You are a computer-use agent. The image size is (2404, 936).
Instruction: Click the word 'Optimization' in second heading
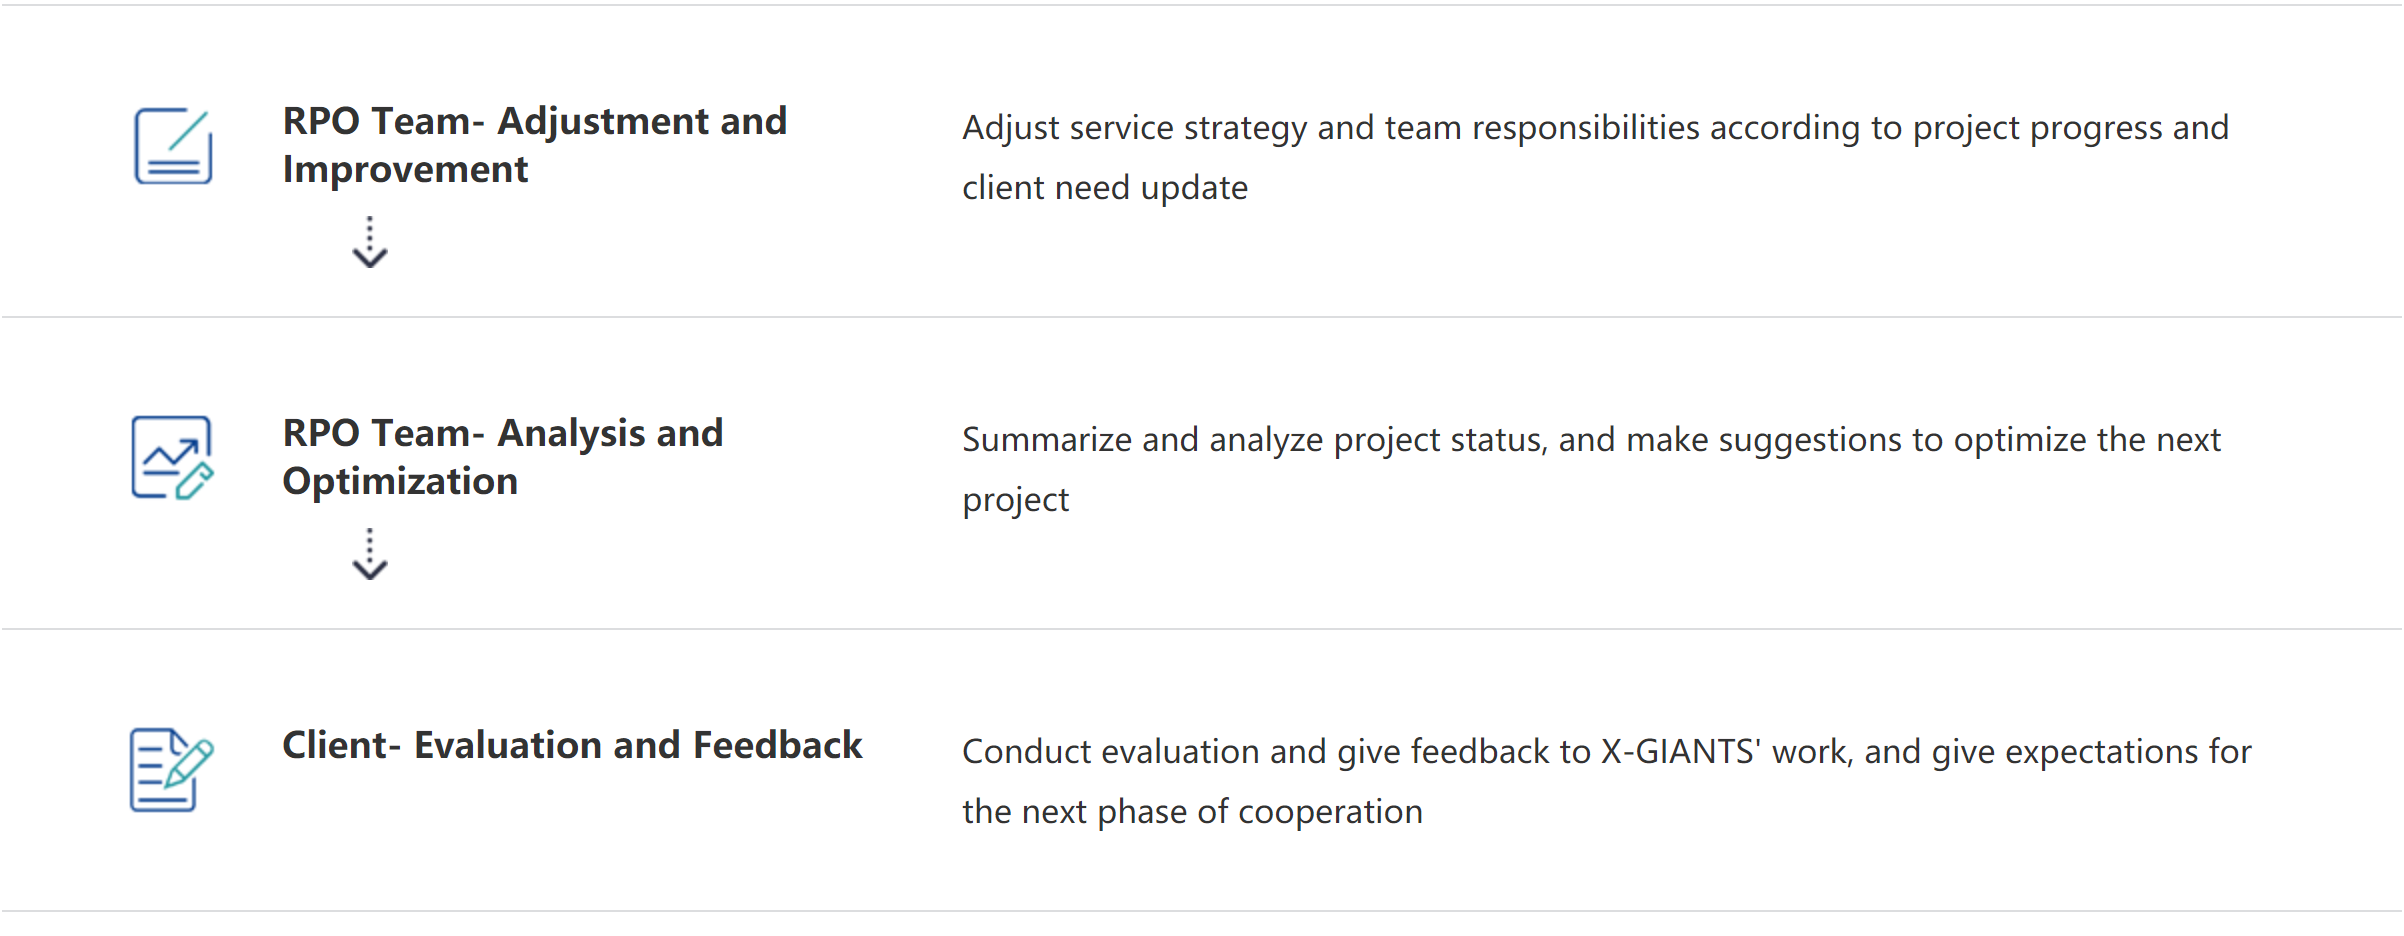(x=400, y=482)
